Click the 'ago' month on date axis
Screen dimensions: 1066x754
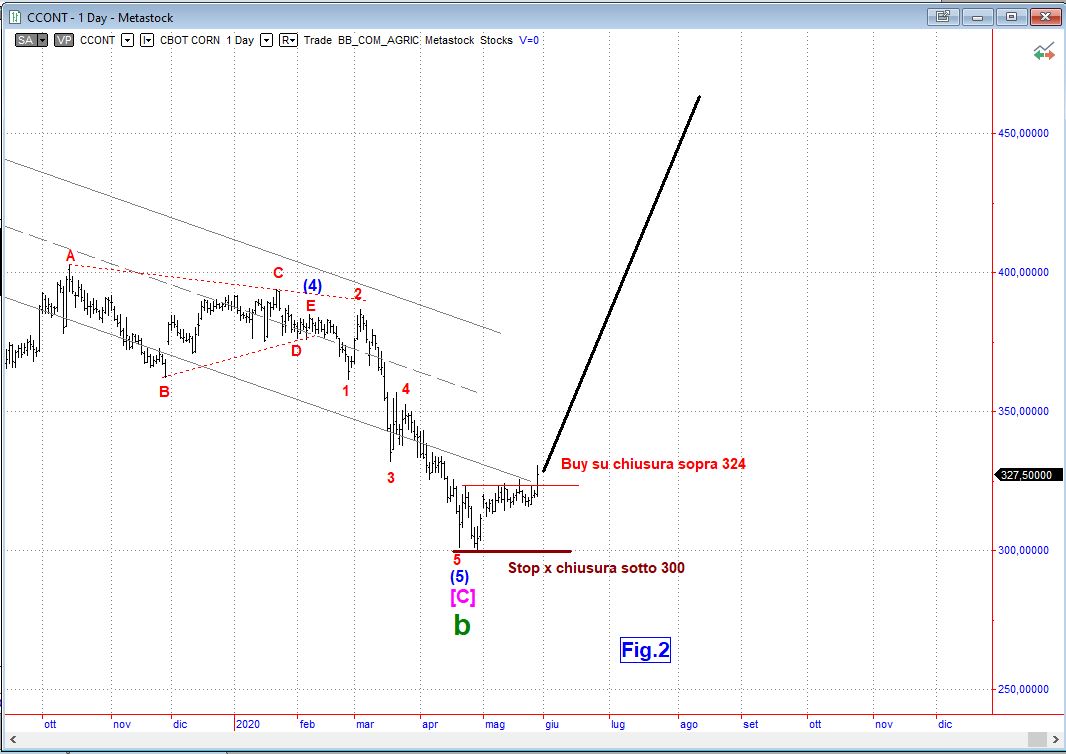click(689, 724)
